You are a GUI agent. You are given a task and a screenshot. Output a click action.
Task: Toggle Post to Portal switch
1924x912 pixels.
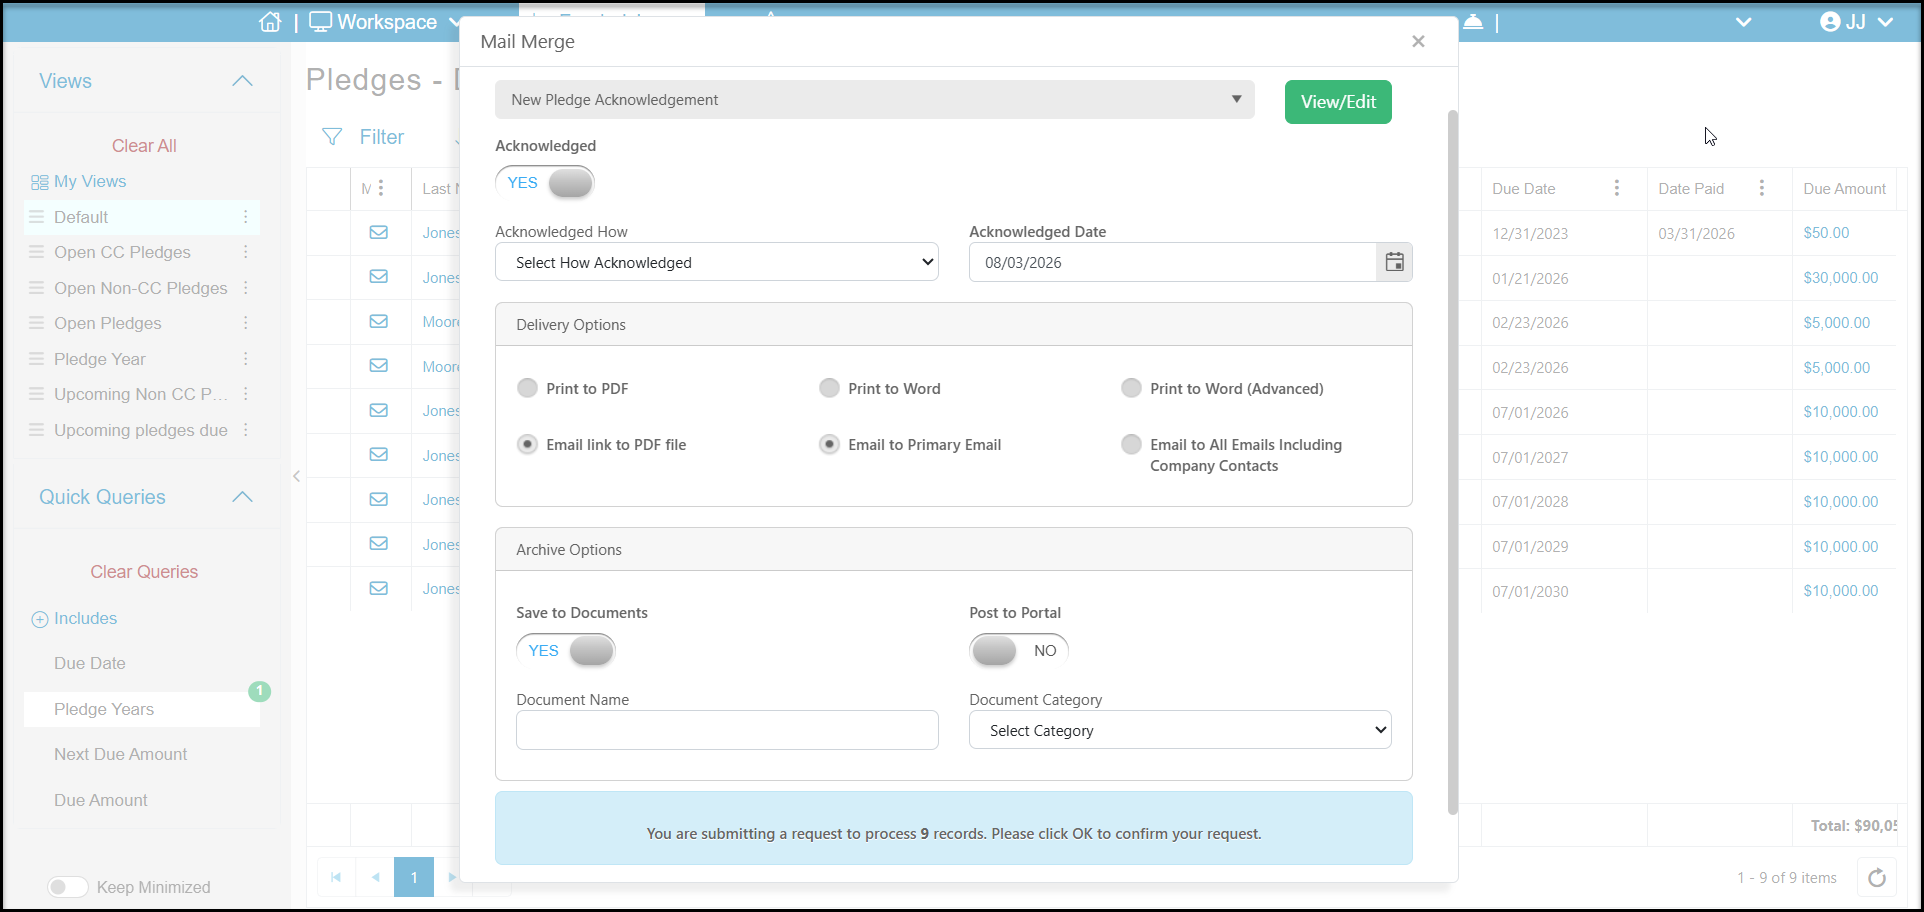[x=1019, y=650]
